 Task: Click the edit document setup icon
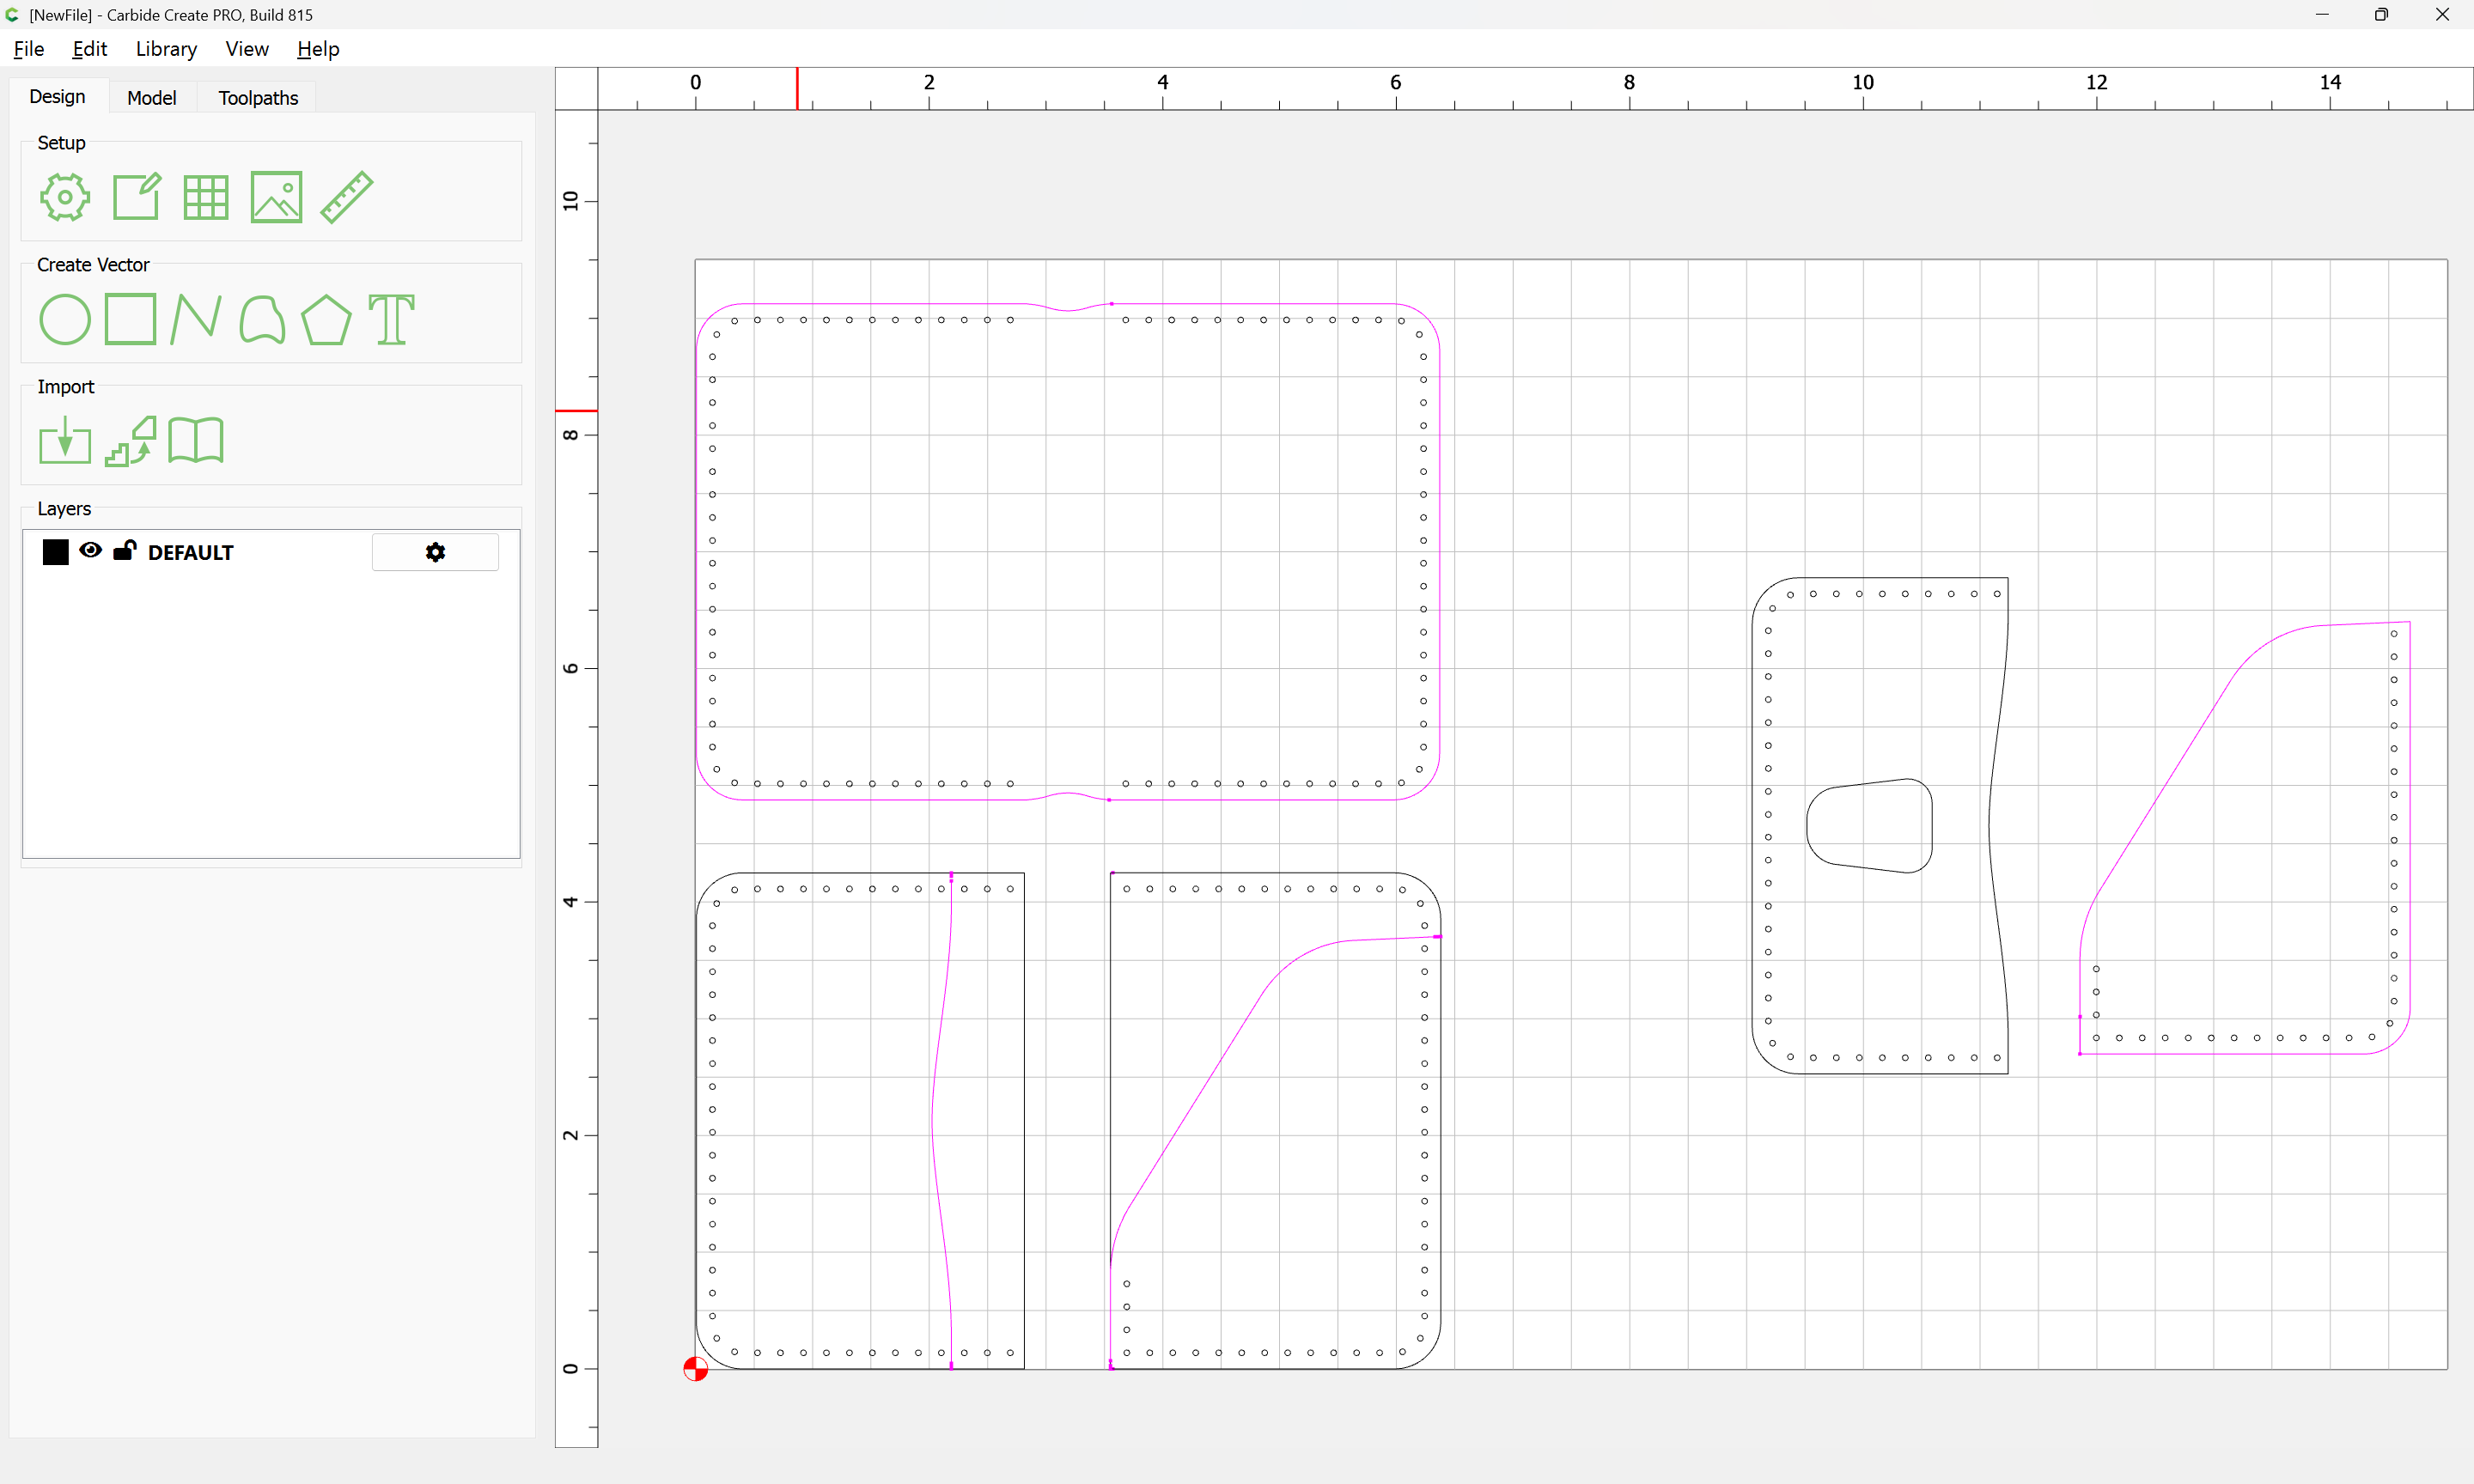(136, 197)
